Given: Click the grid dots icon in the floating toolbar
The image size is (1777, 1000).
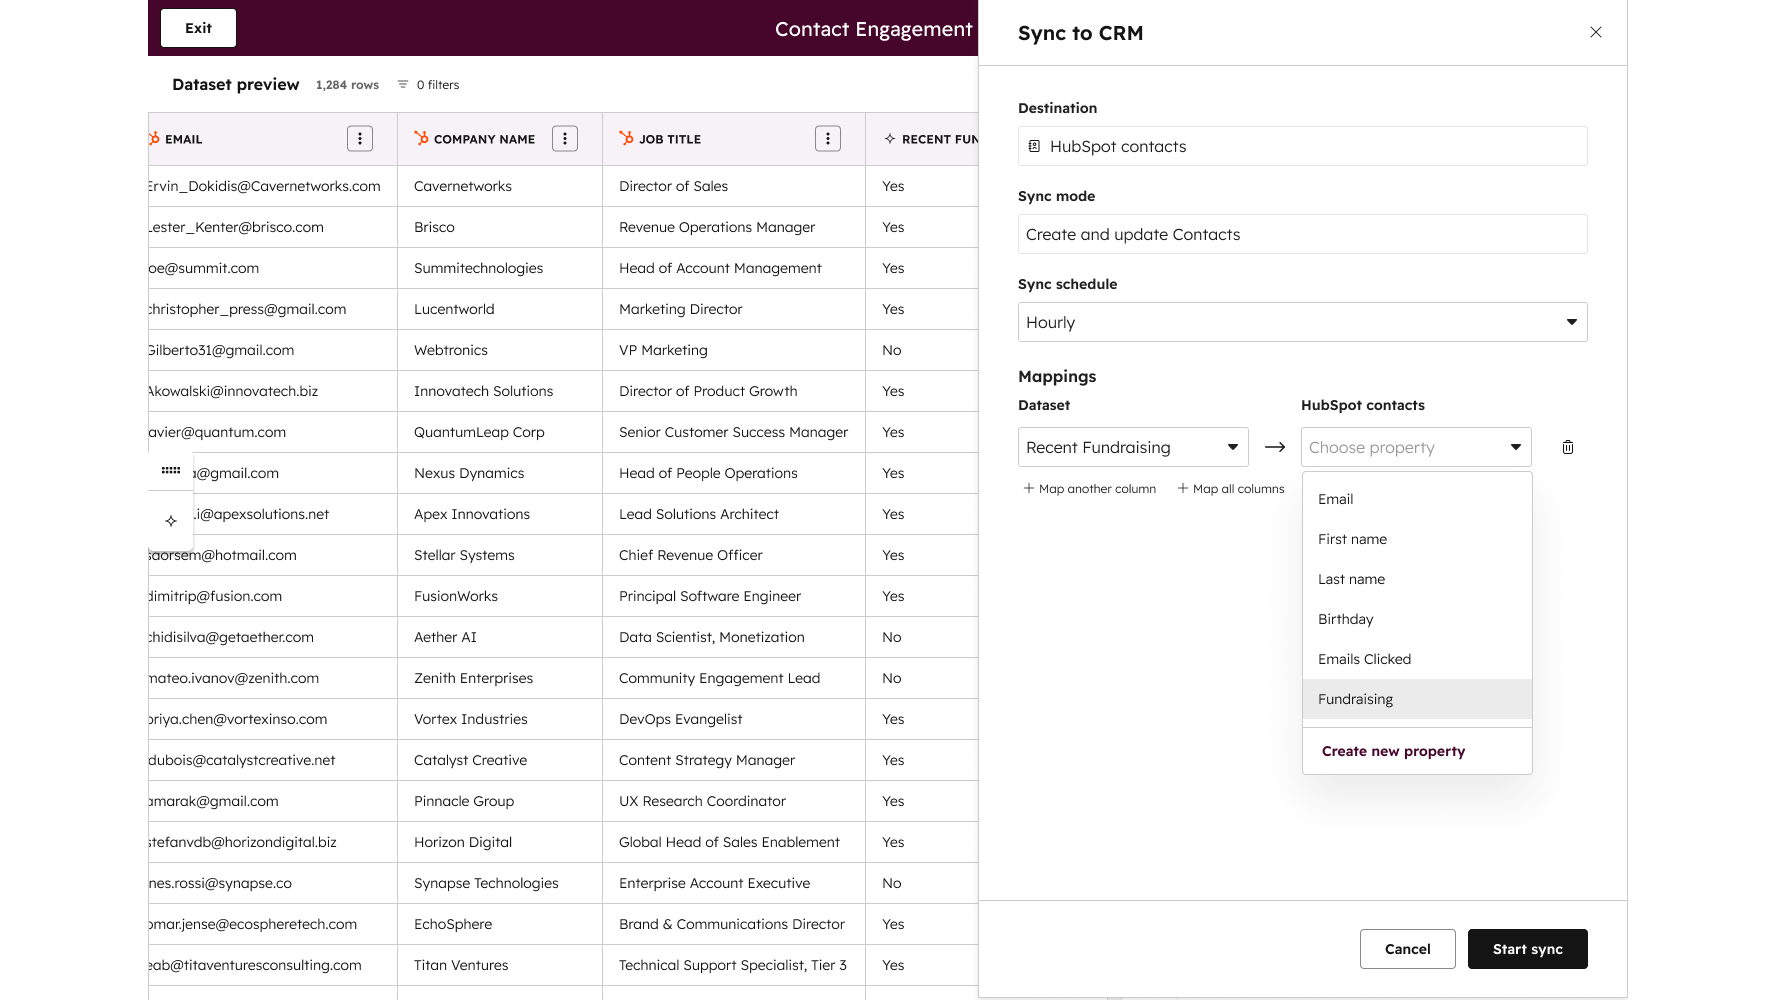Looking at the screenshot, I should (171, 471).
